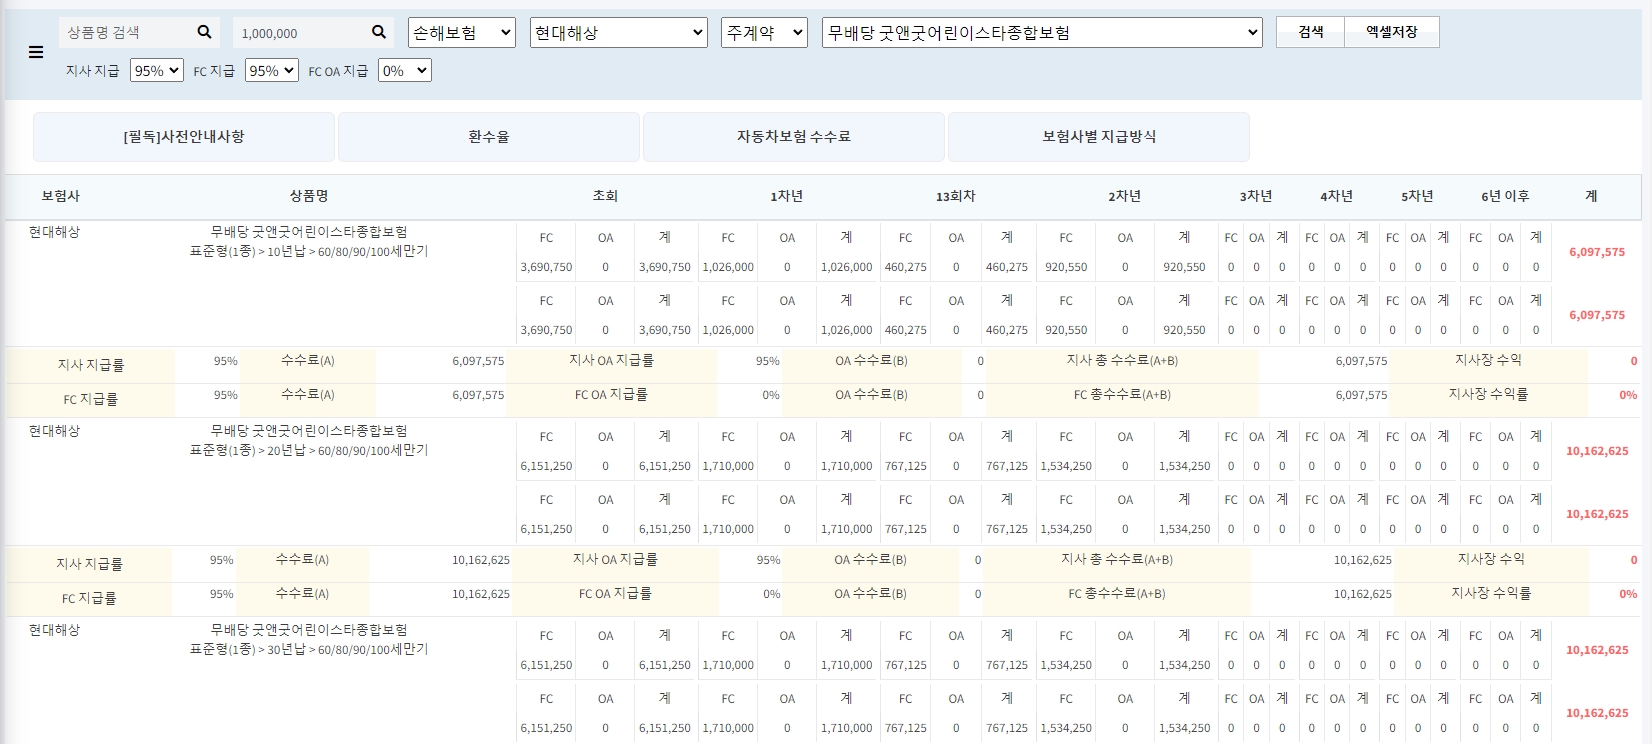Open the 지사 지급 95% rate dropdown
1652x744 pixels.
tap(157, 70)
